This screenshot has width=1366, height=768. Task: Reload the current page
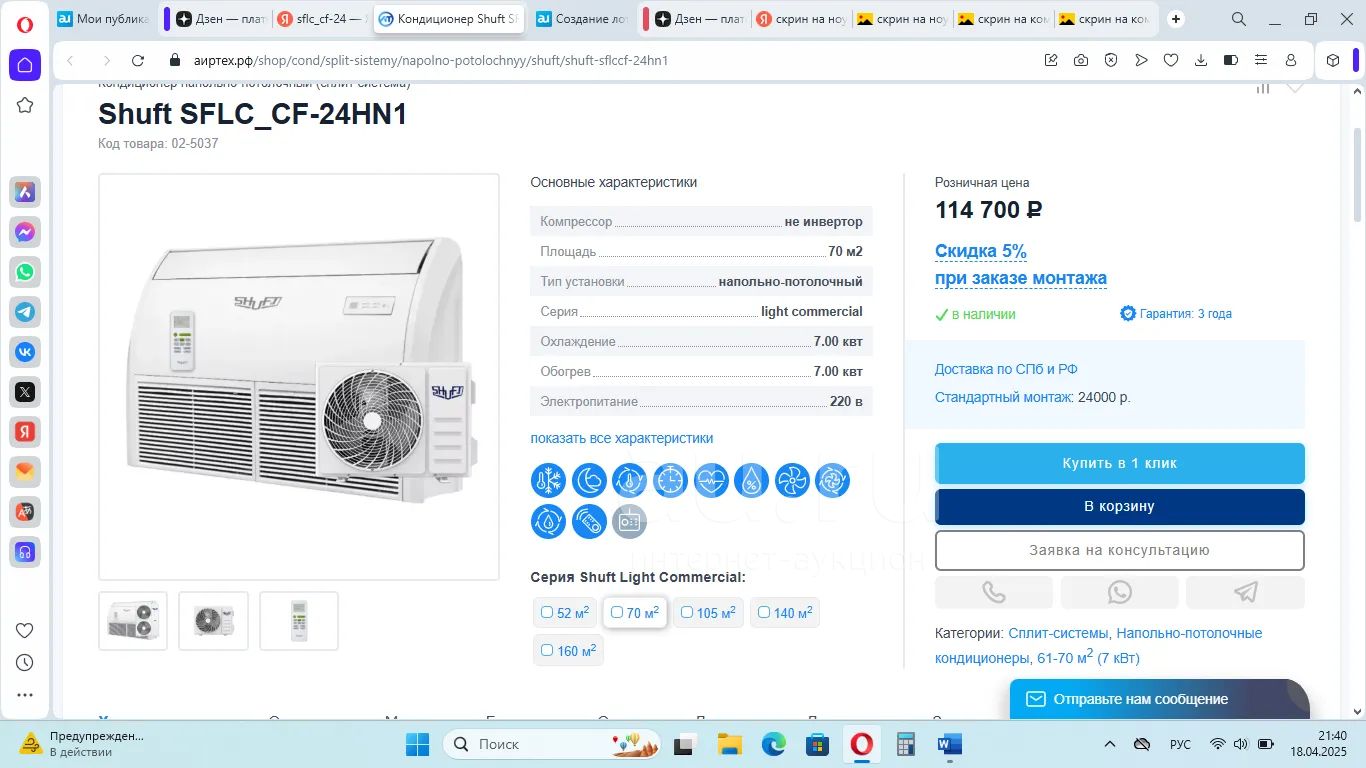[x=138, y=60]
